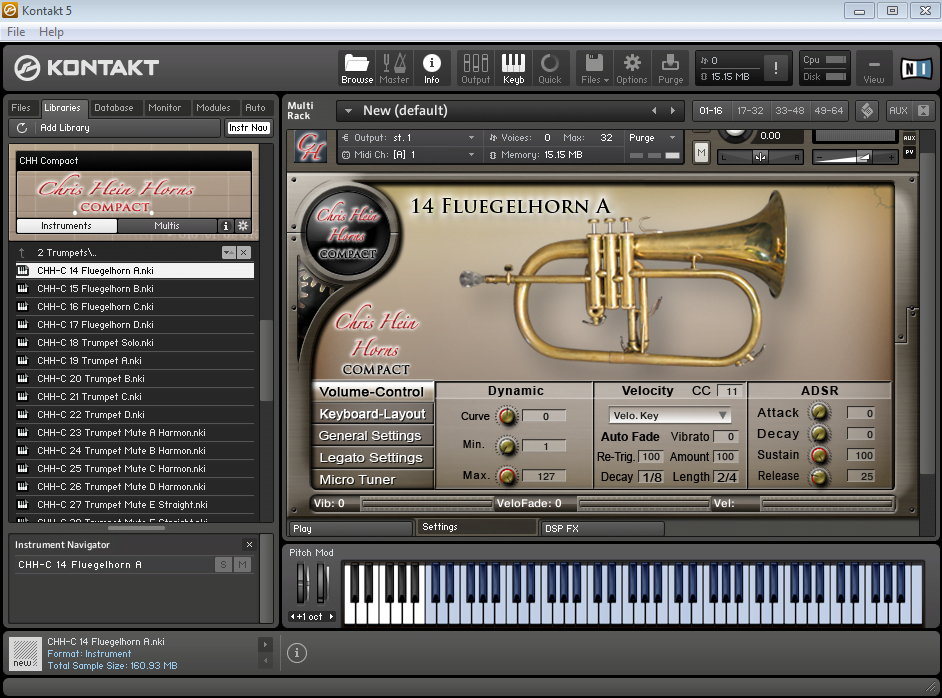942x698 pixels.
Task: Click the NI logo
Action: point(916,68)
